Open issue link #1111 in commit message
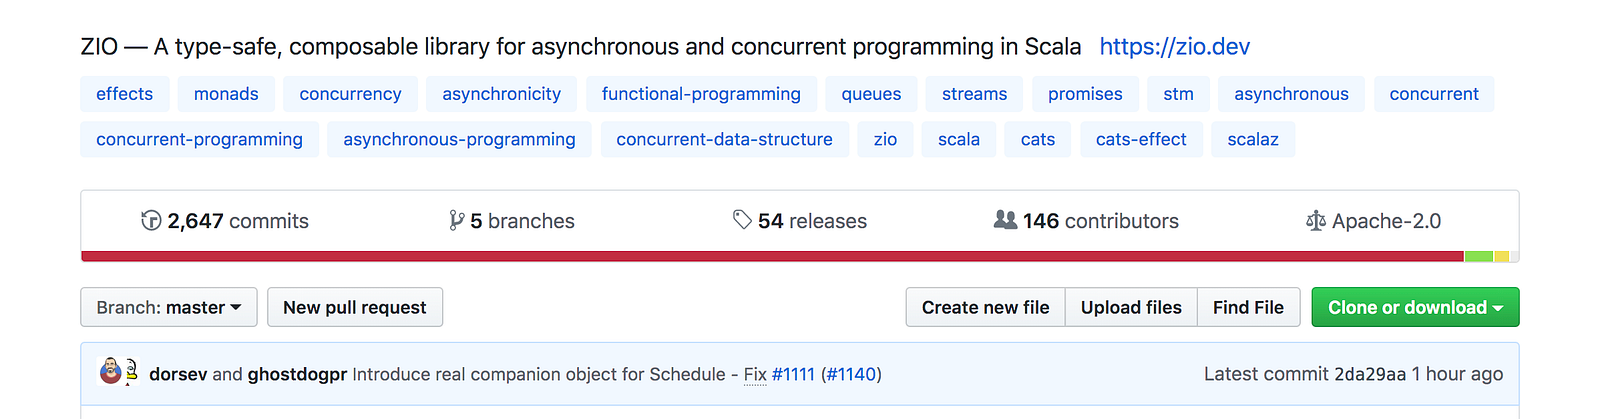Screen dimensions: 1600x419 click(x=793, y=375)
